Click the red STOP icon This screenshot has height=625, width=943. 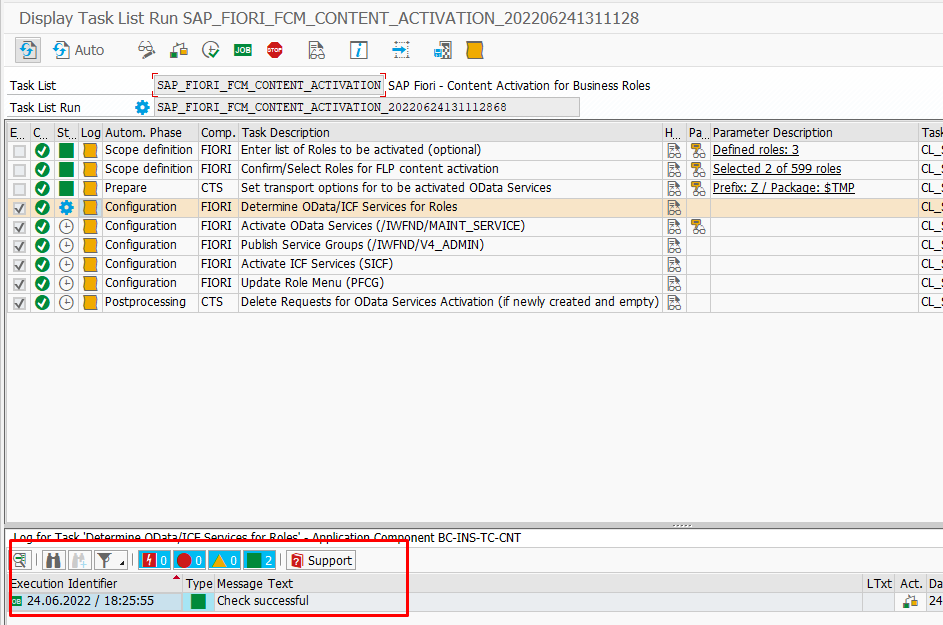[275, 50]
